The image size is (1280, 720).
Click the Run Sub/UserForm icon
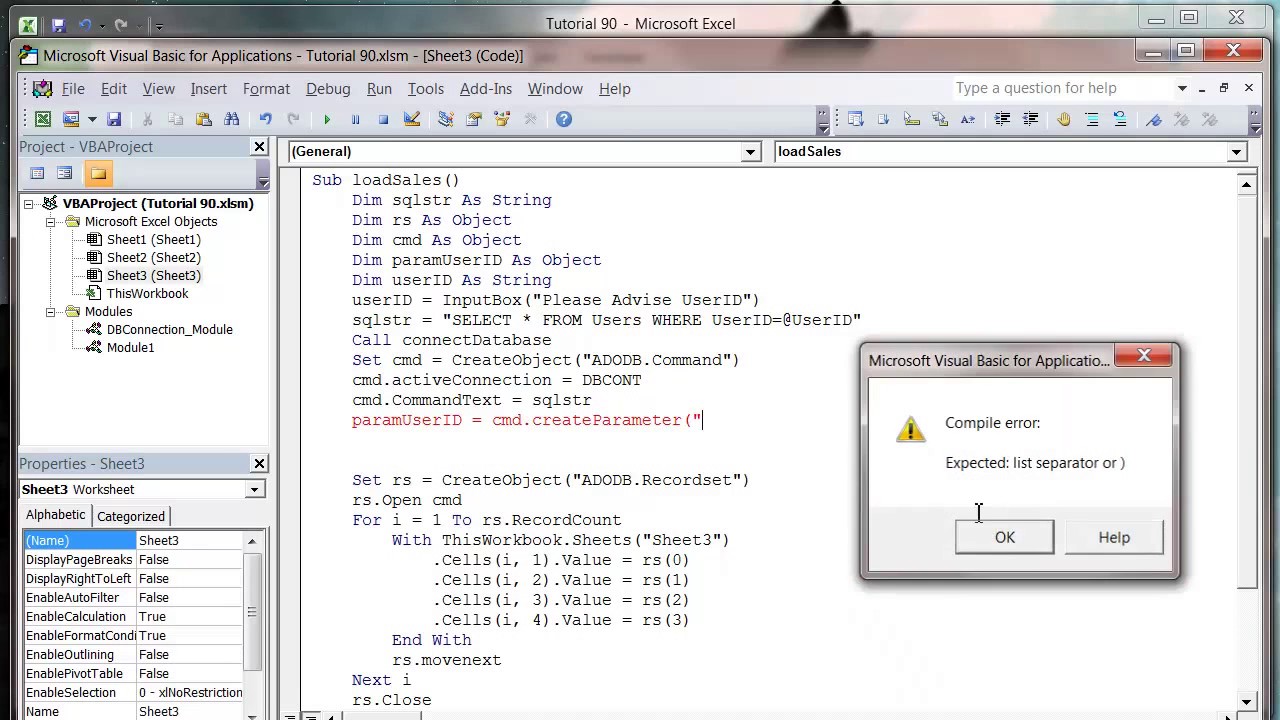coord(327,119)
